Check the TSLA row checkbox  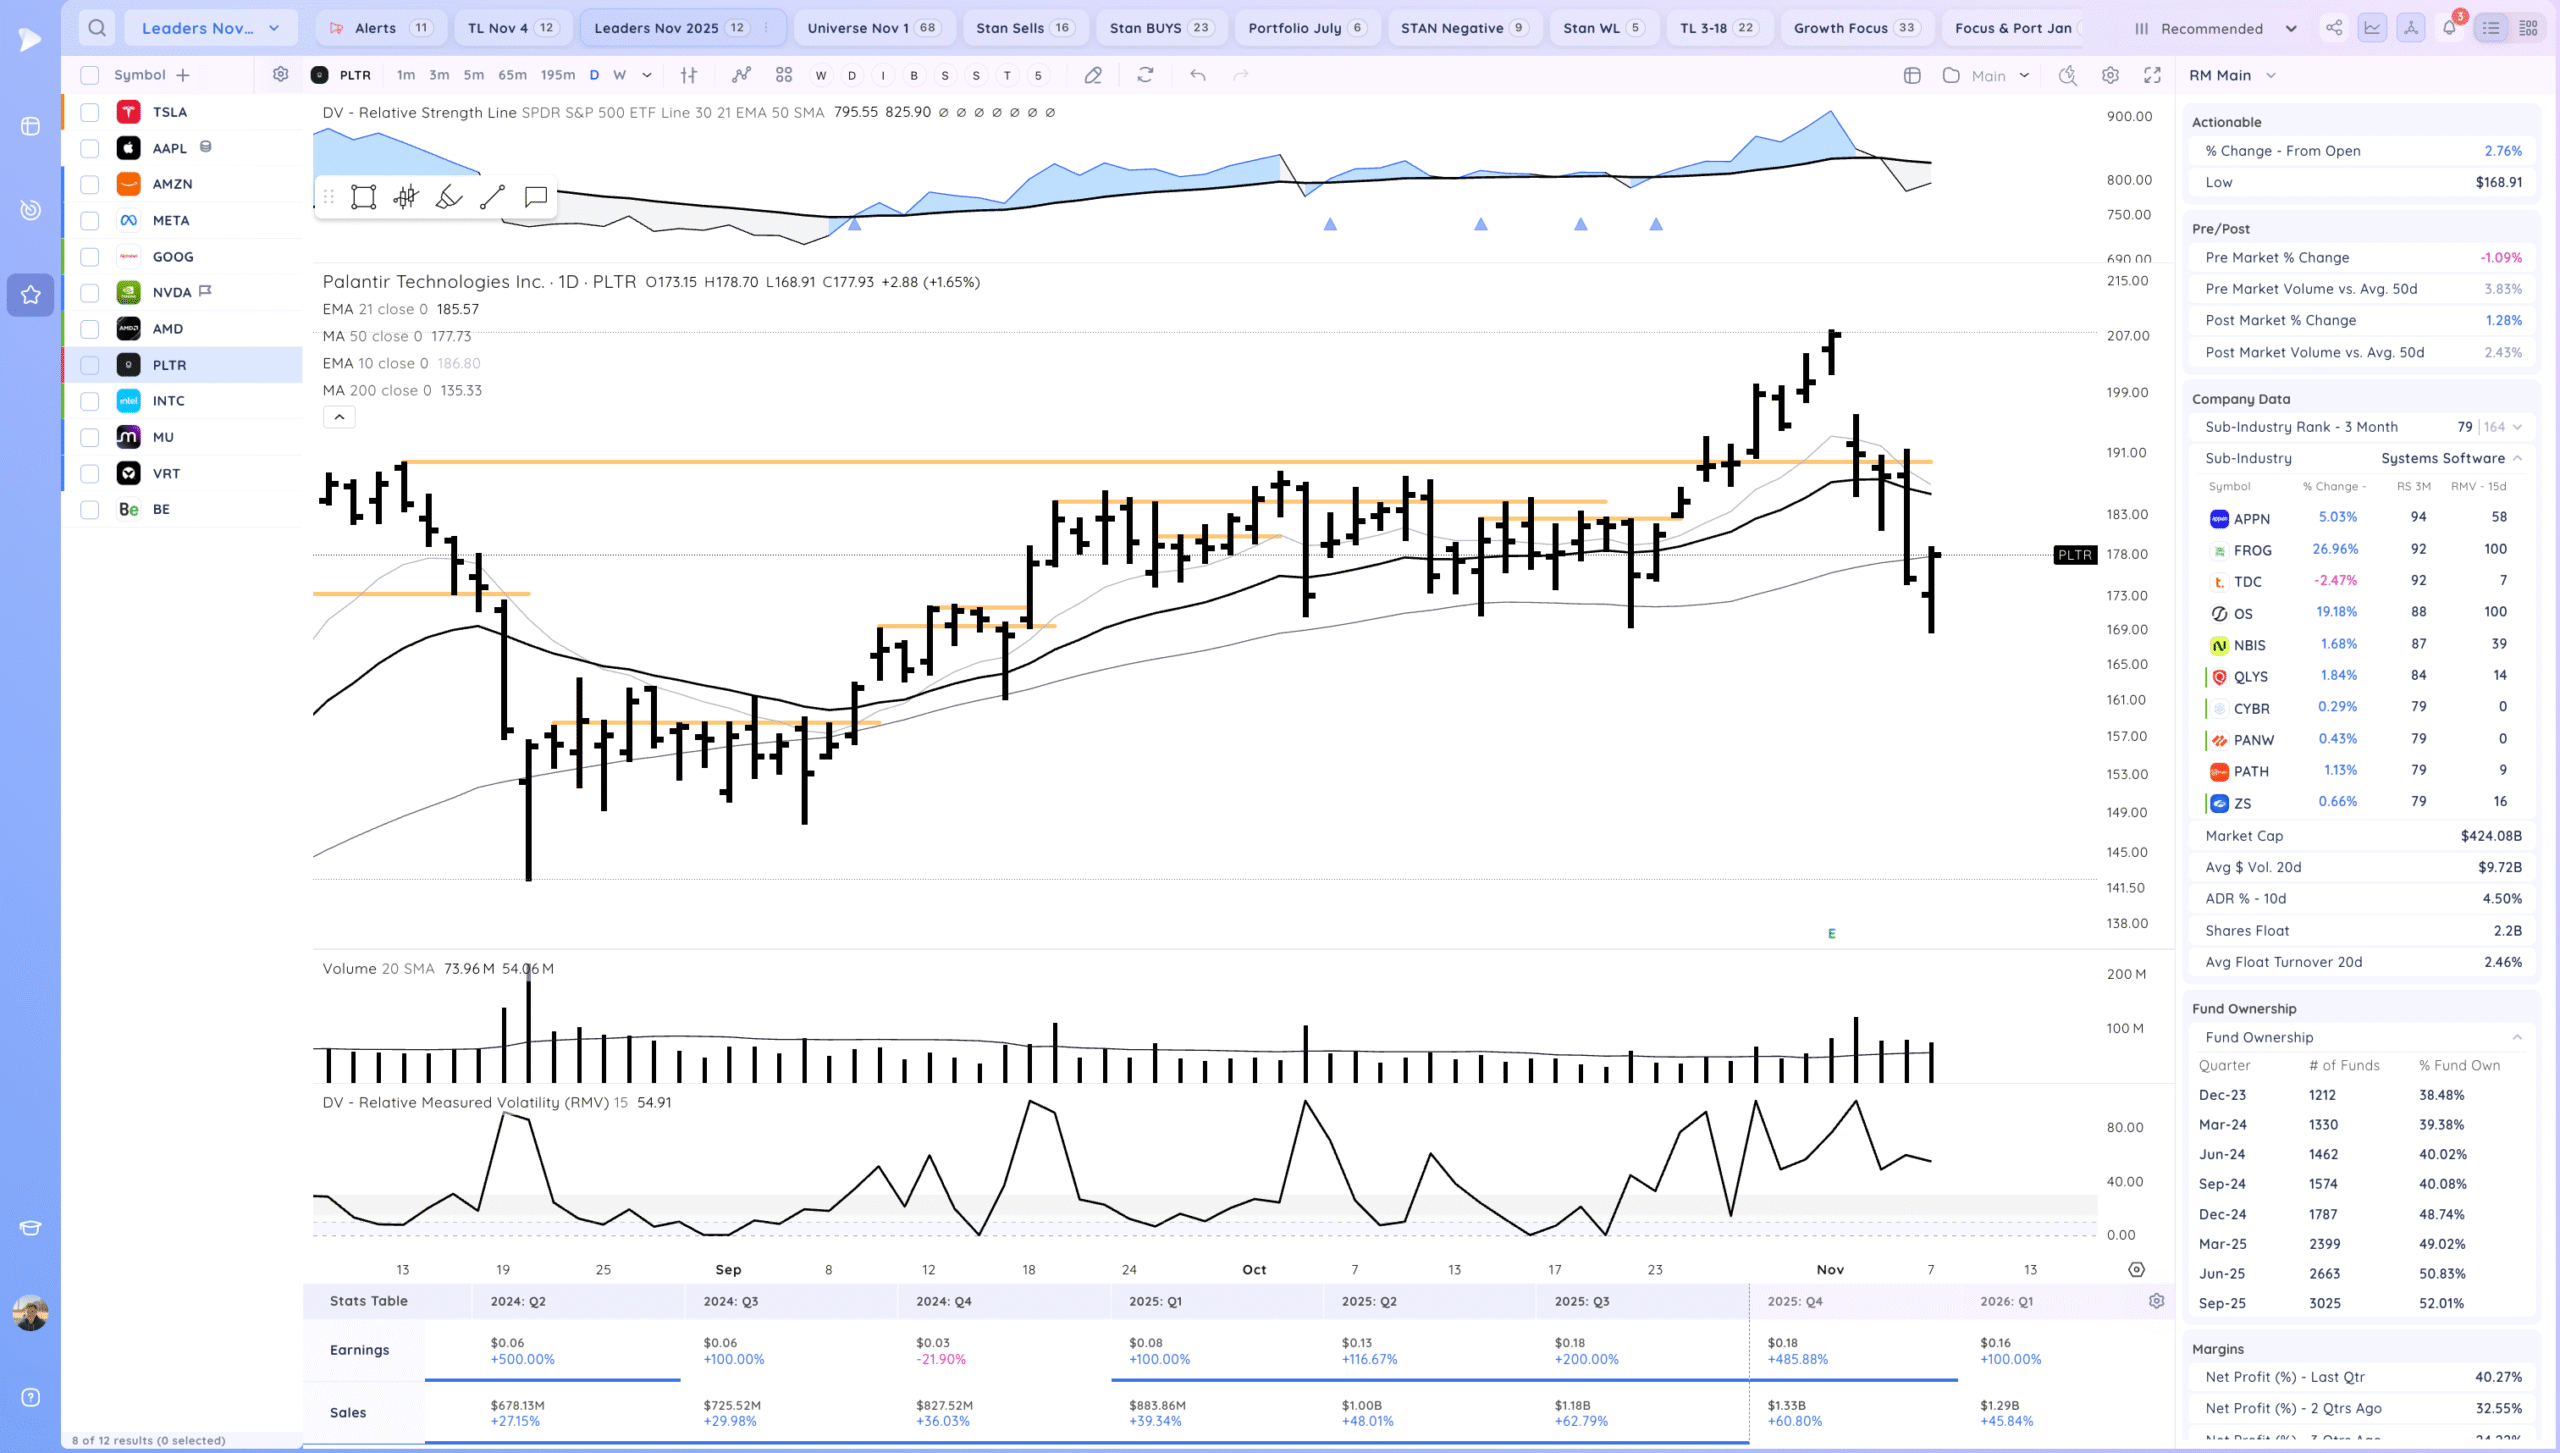coord(90,112)
